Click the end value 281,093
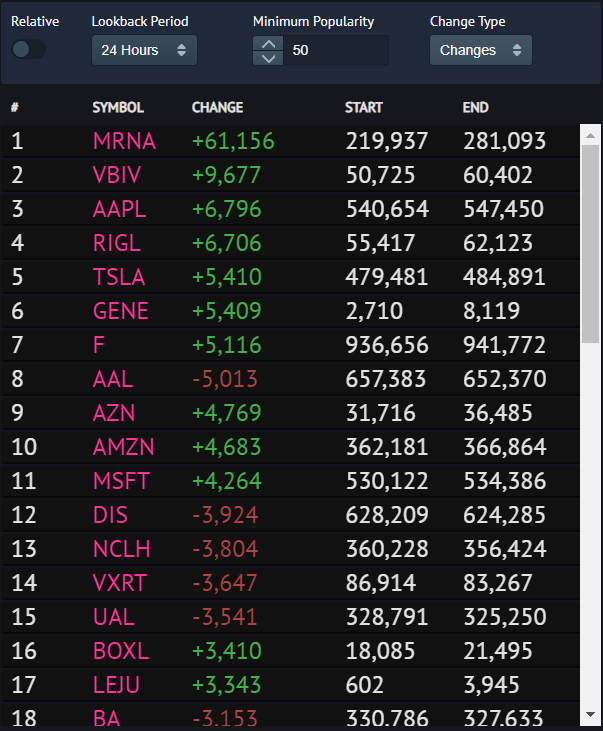 pyautogui.click(x=504, y=141)
